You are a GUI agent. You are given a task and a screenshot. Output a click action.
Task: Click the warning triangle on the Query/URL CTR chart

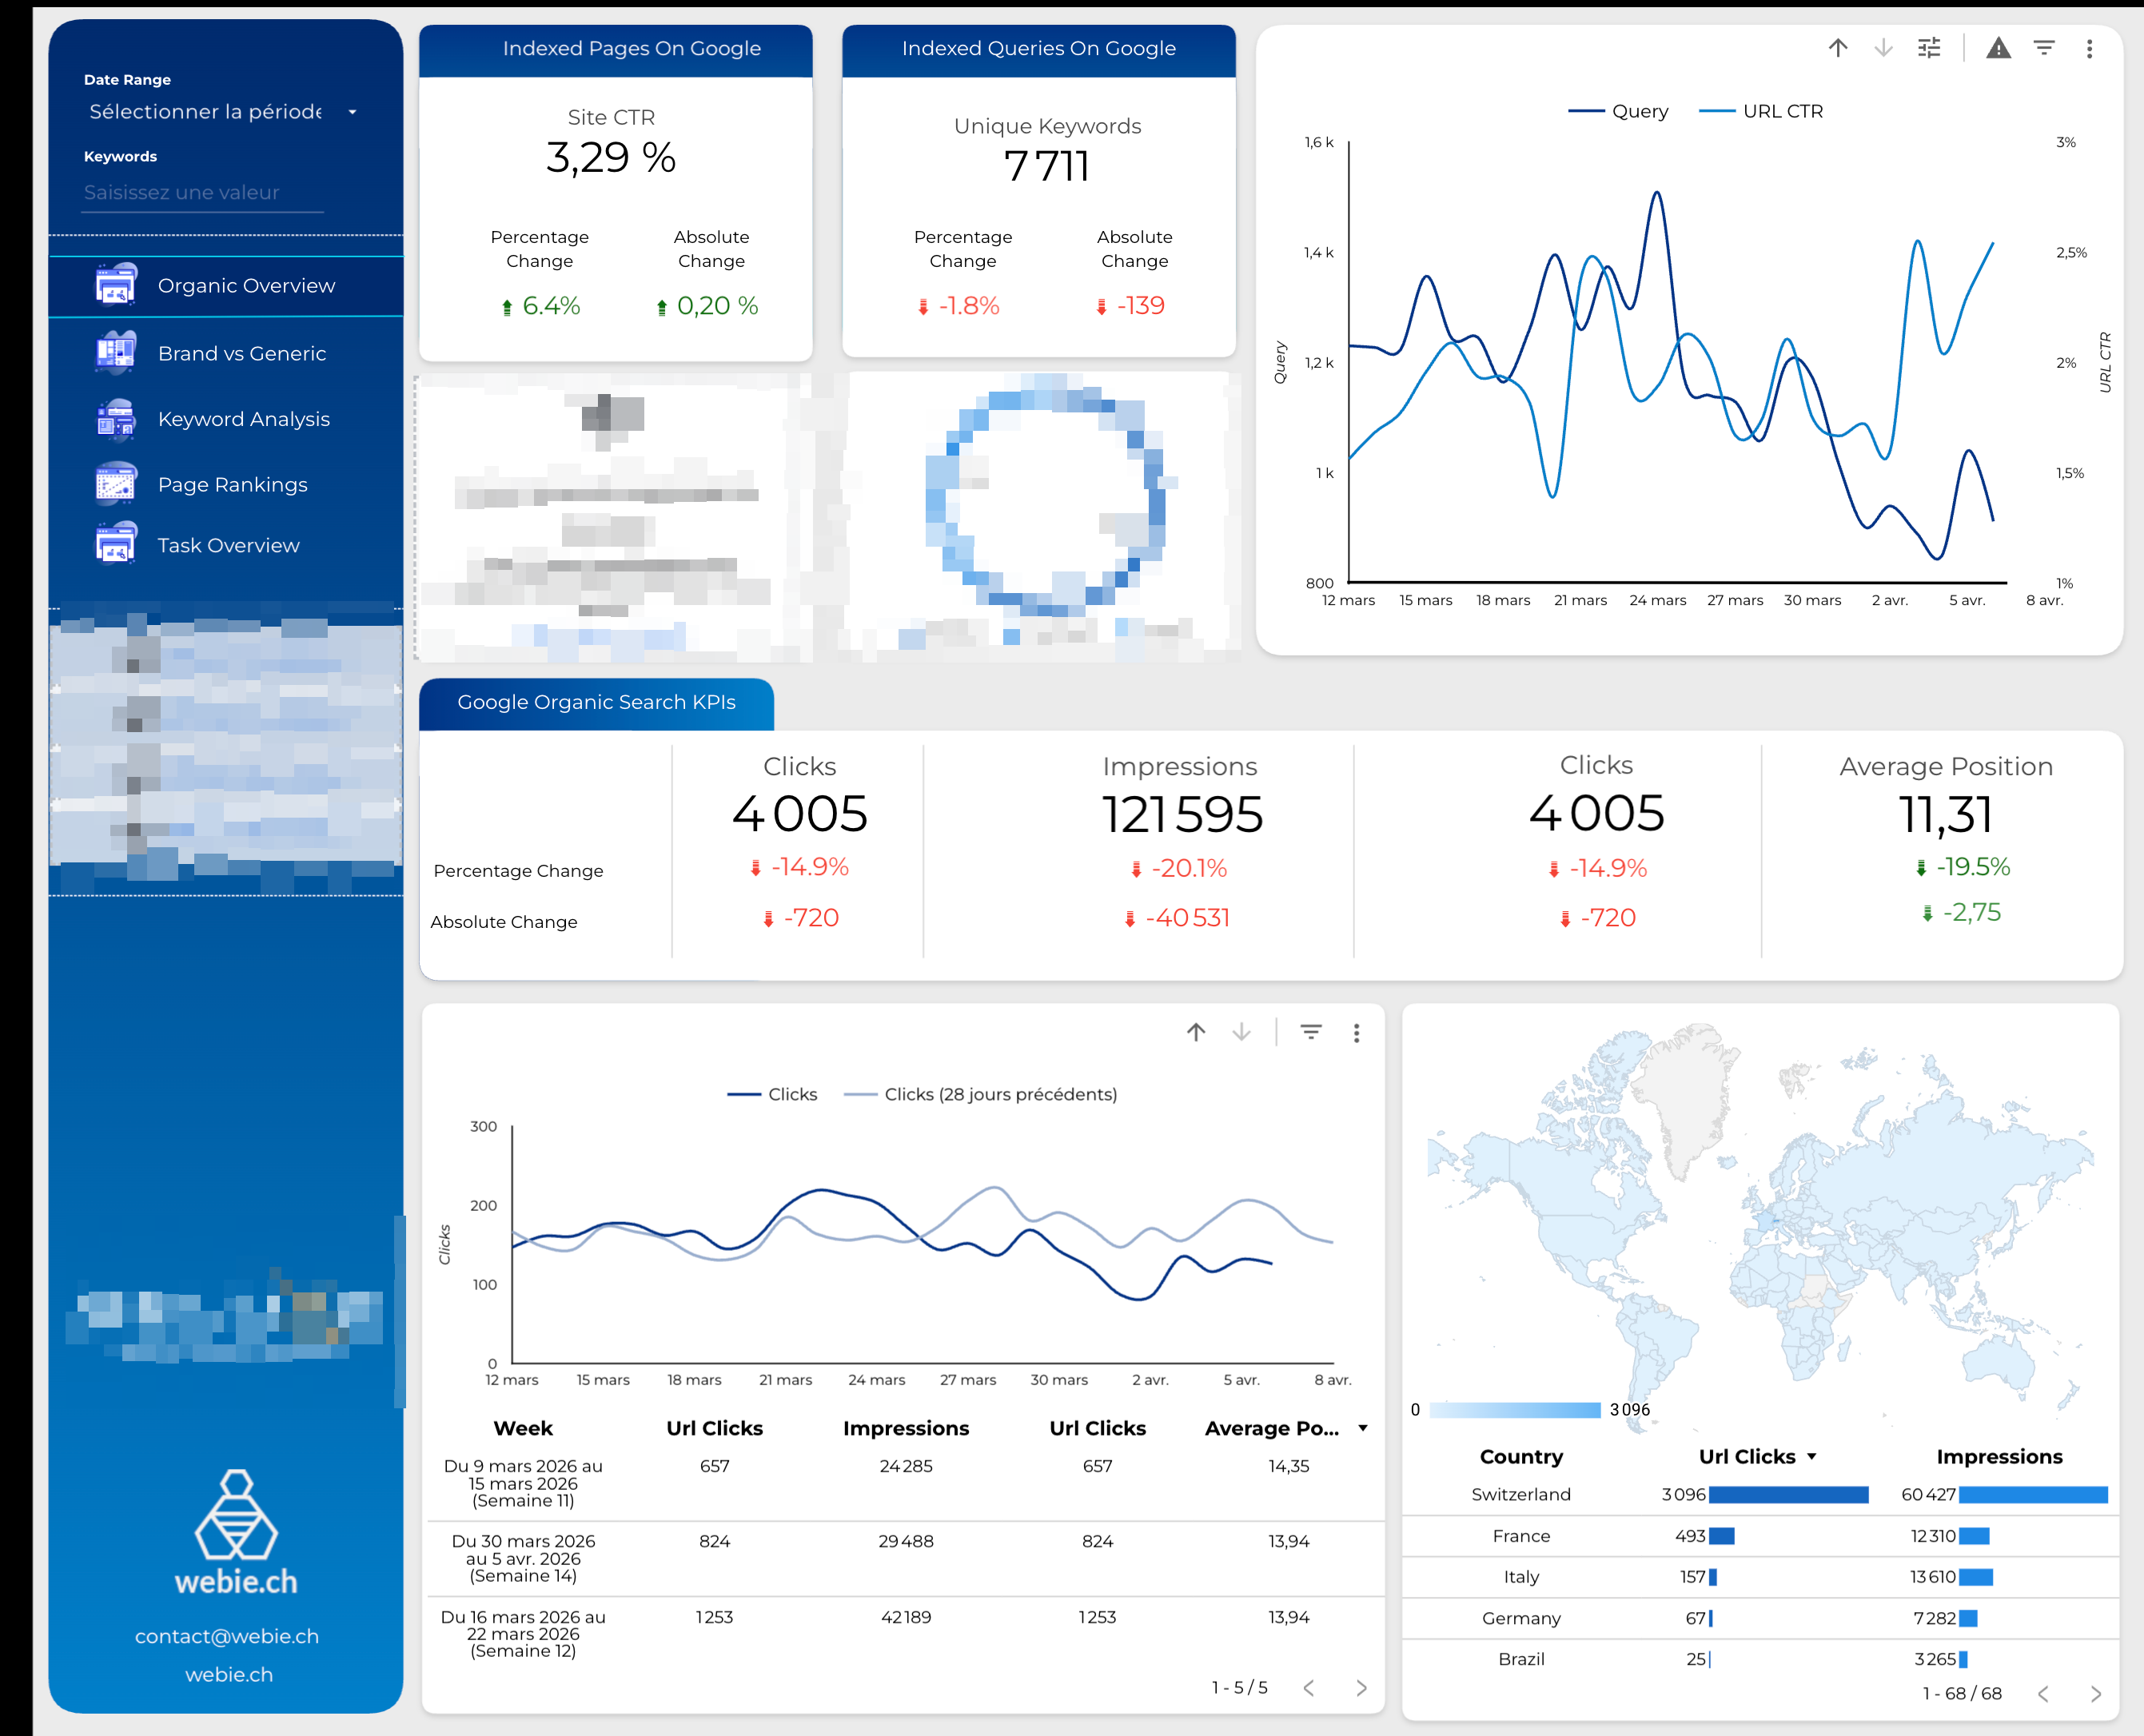click(x=1998, y=47)
